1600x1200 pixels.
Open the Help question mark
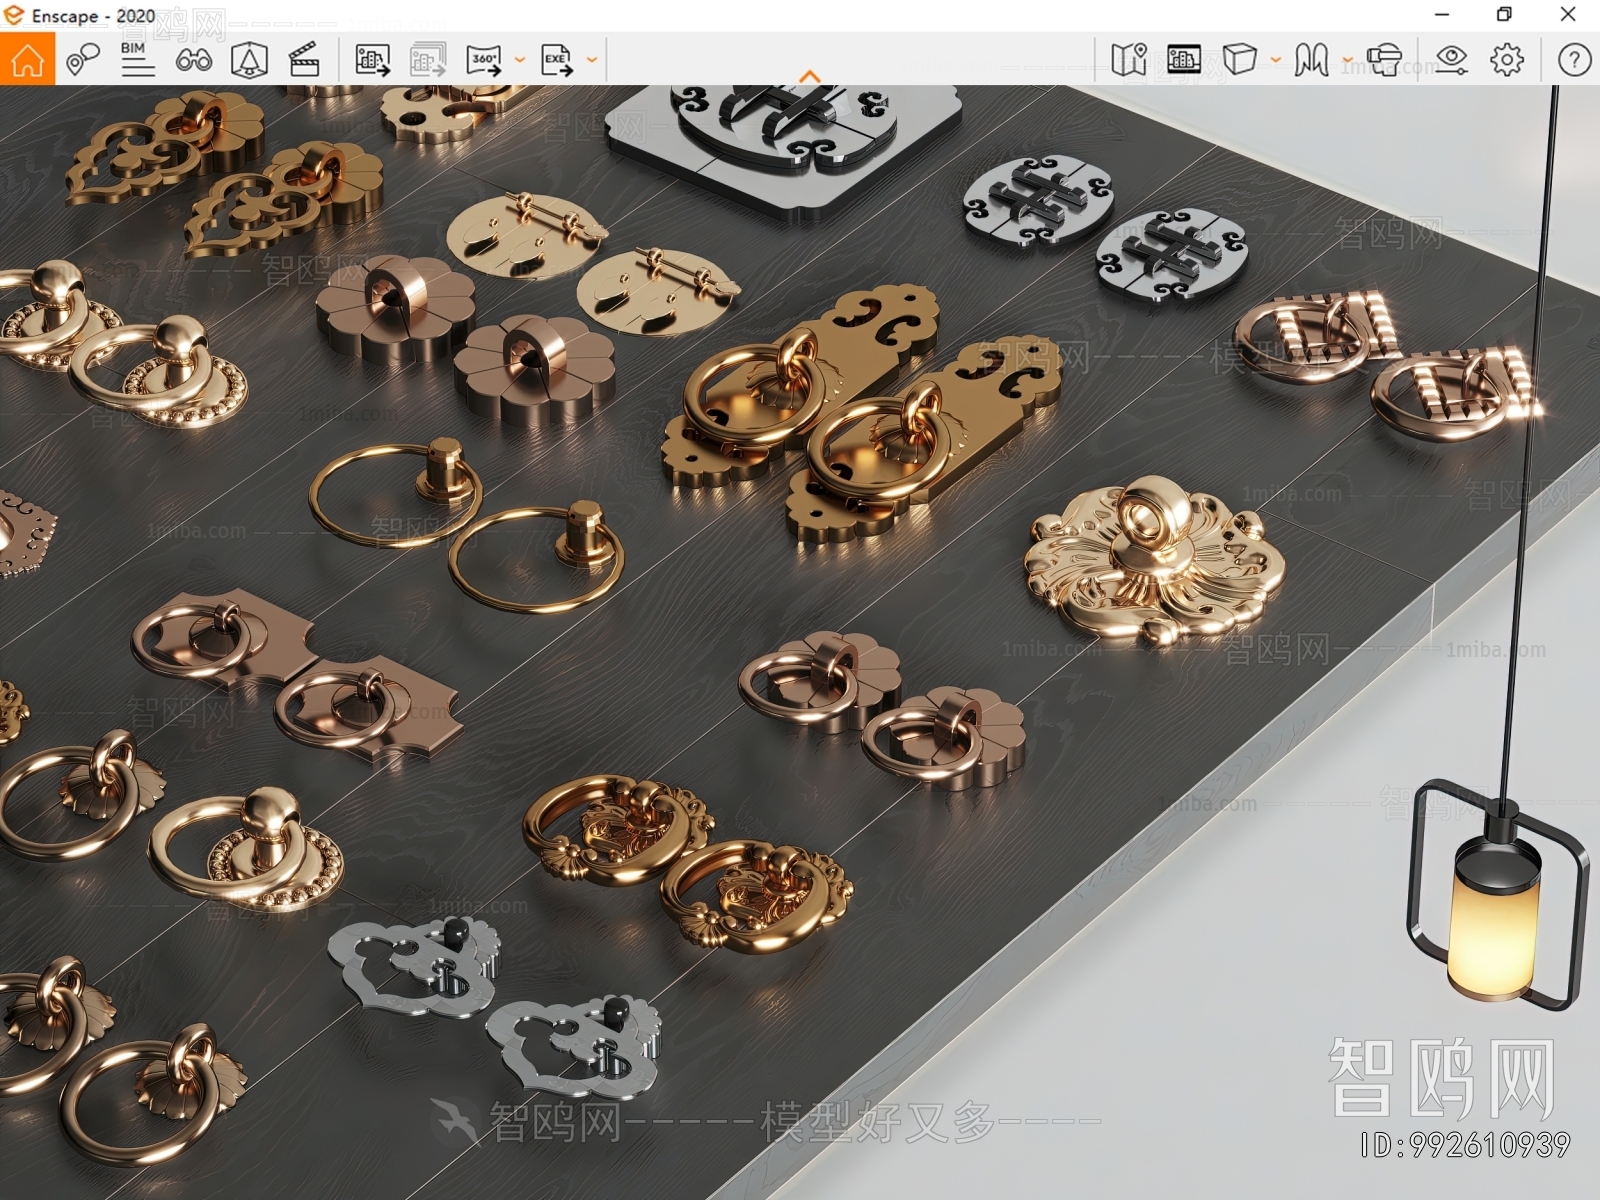coord(1574,60)
